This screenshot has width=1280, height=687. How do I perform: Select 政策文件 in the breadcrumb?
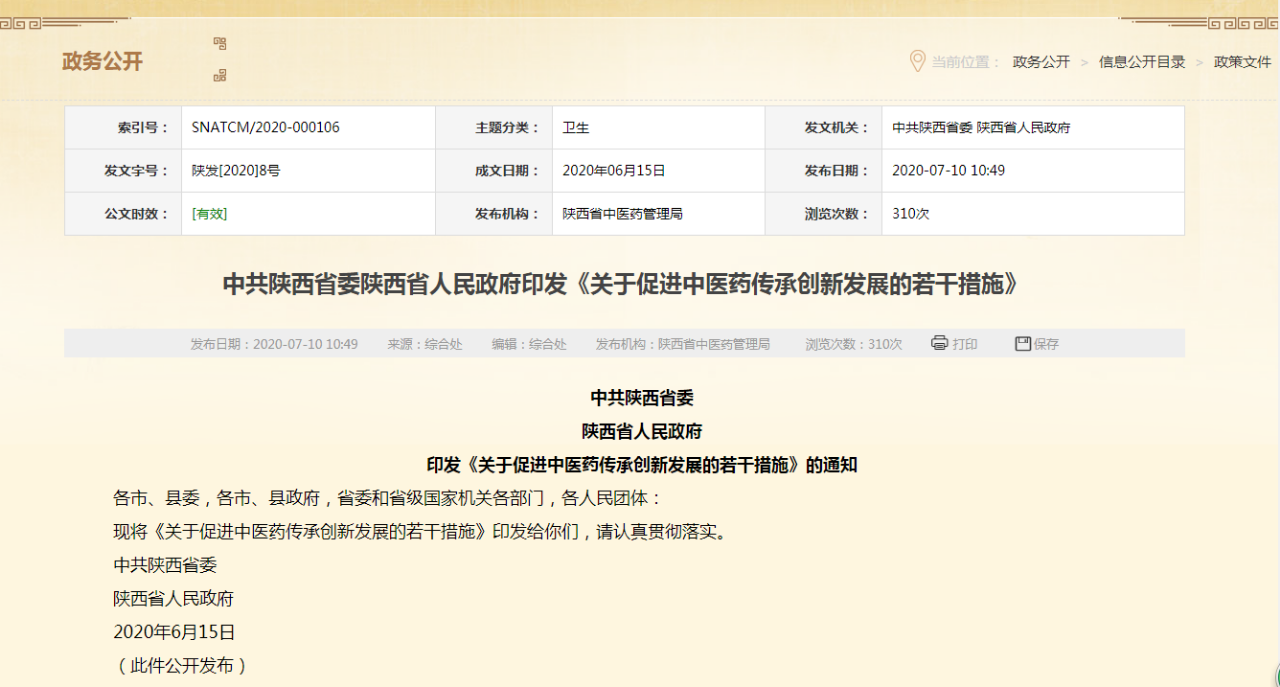(1242, 62)
